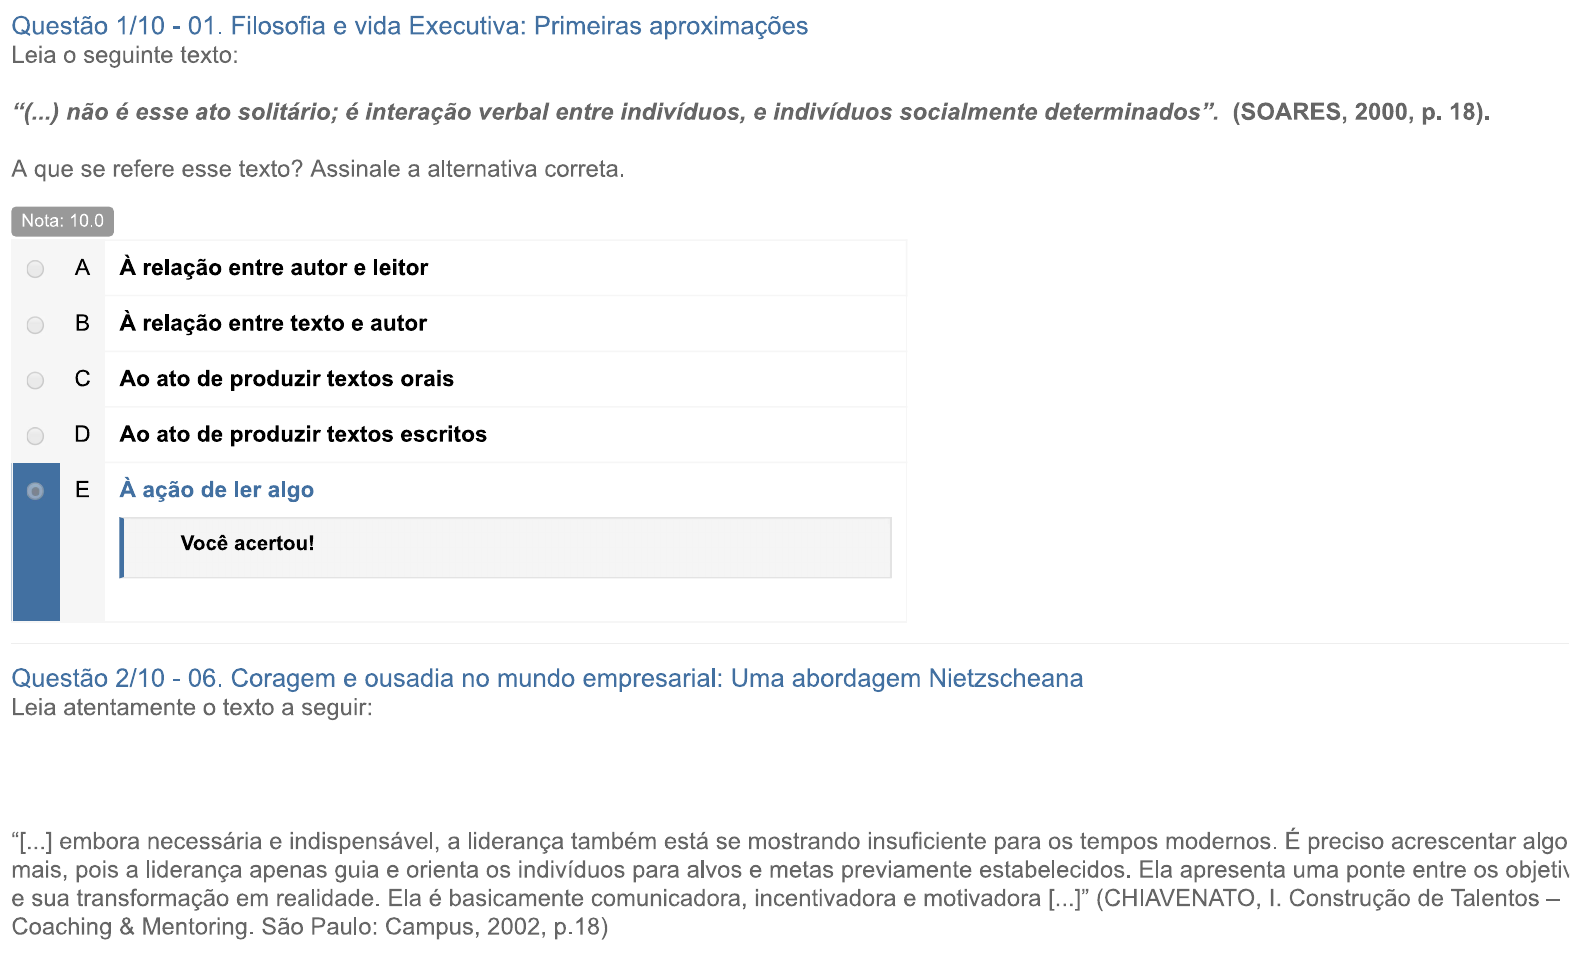Choose 'Ao ato de produzir textos orais'

[286, 379]
